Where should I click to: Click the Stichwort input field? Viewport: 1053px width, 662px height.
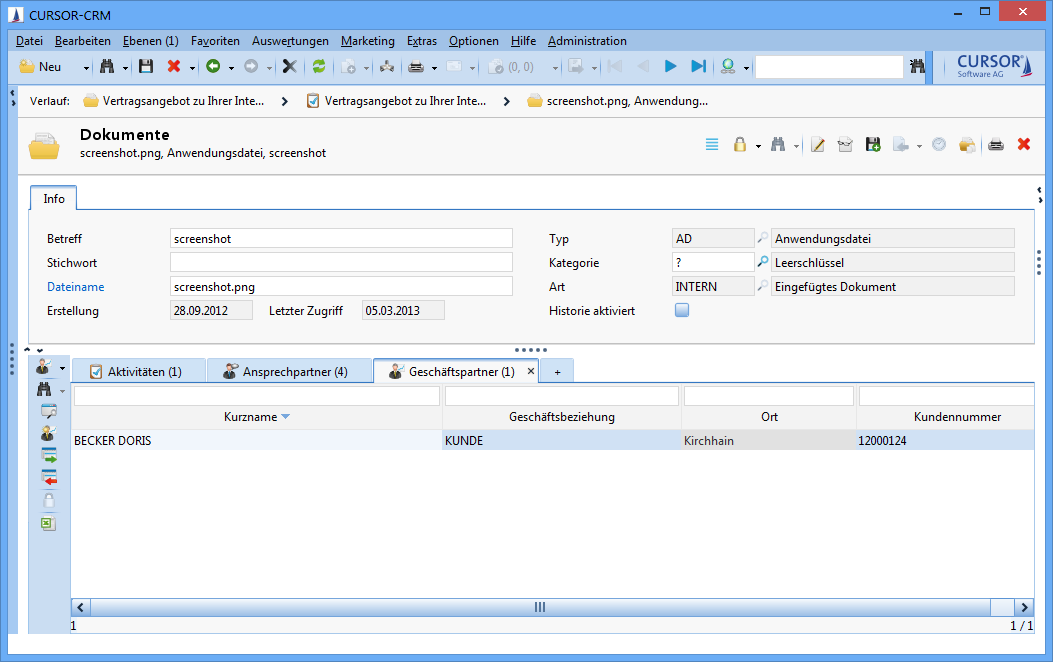[341, 263]
